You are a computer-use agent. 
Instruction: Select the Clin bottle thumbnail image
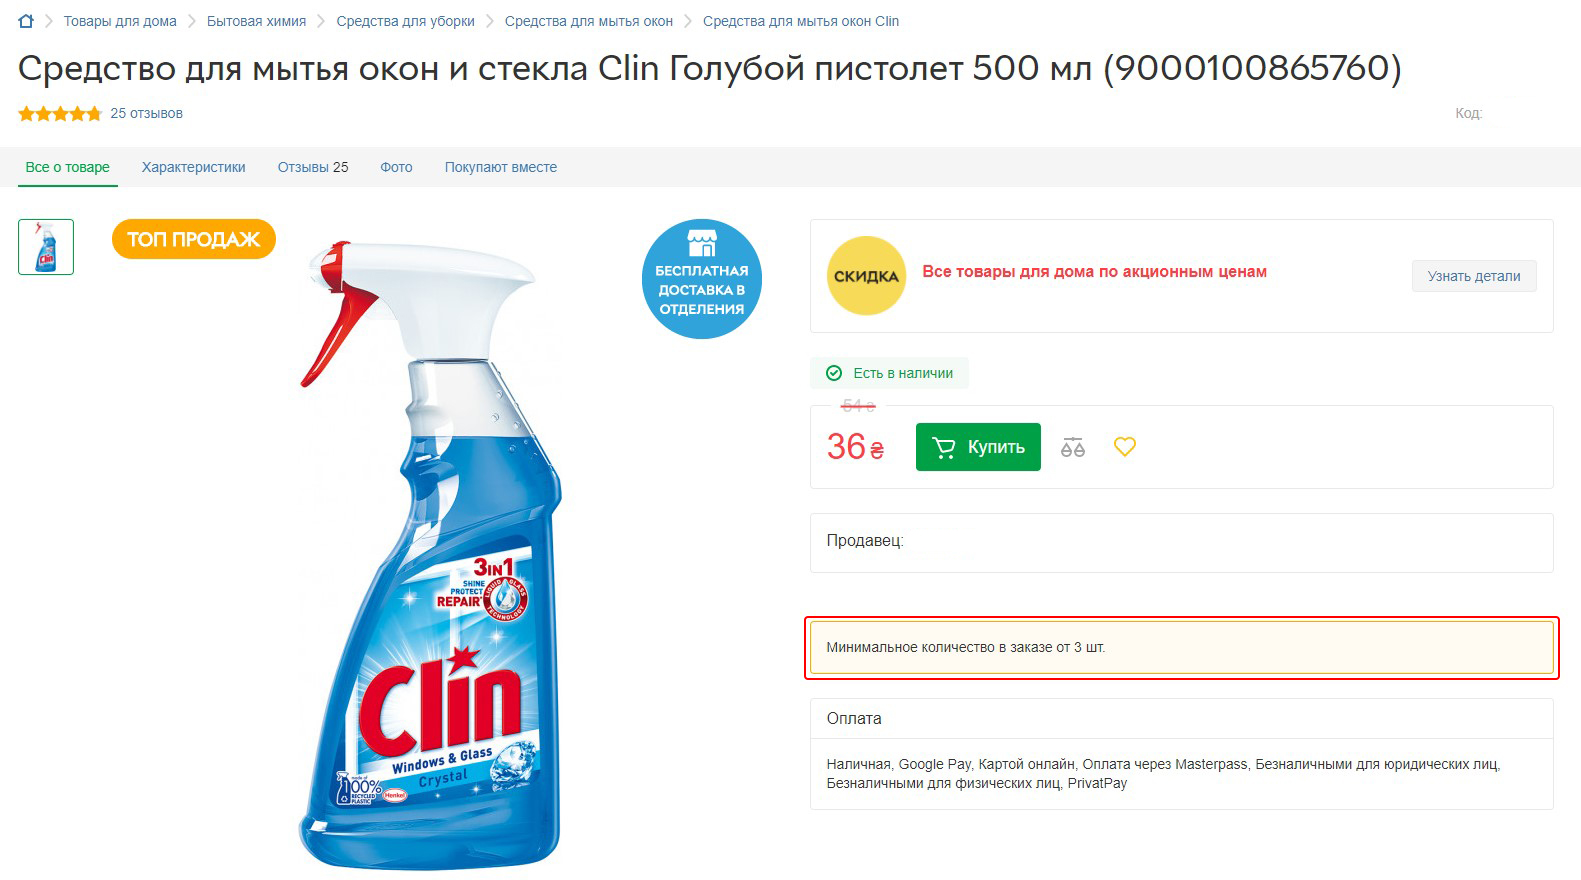[46, 247]
